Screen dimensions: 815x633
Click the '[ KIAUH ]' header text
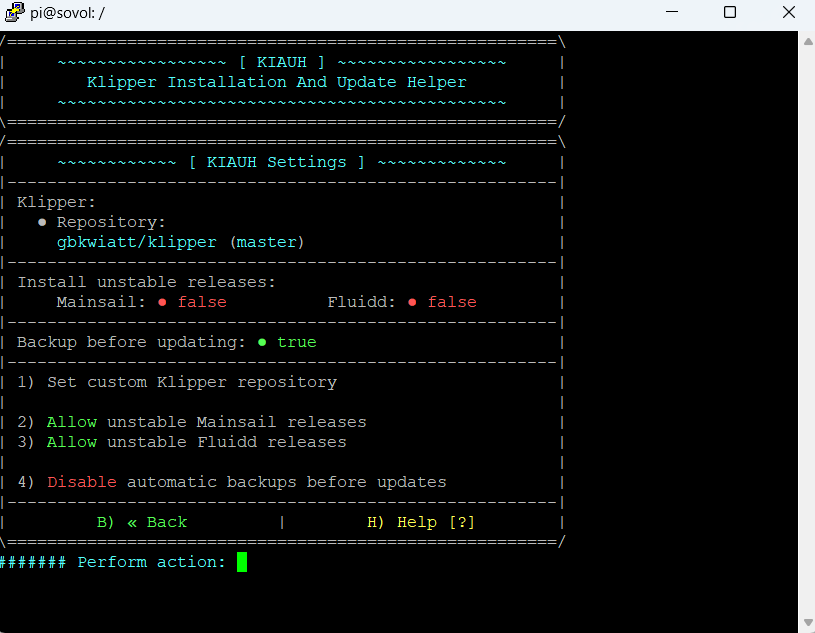[282, 62]
